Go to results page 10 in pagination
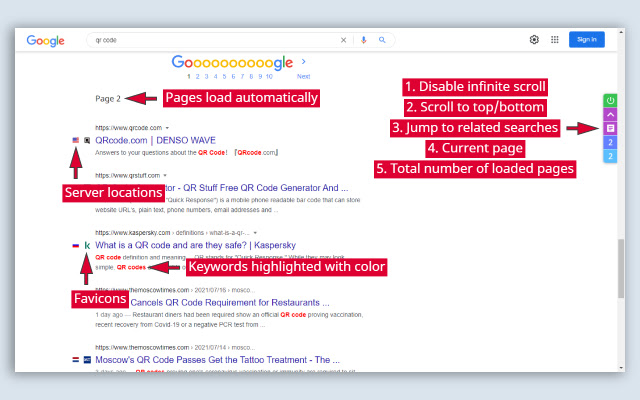This screenshot has width=640, height=400. [x=269, y=76]
